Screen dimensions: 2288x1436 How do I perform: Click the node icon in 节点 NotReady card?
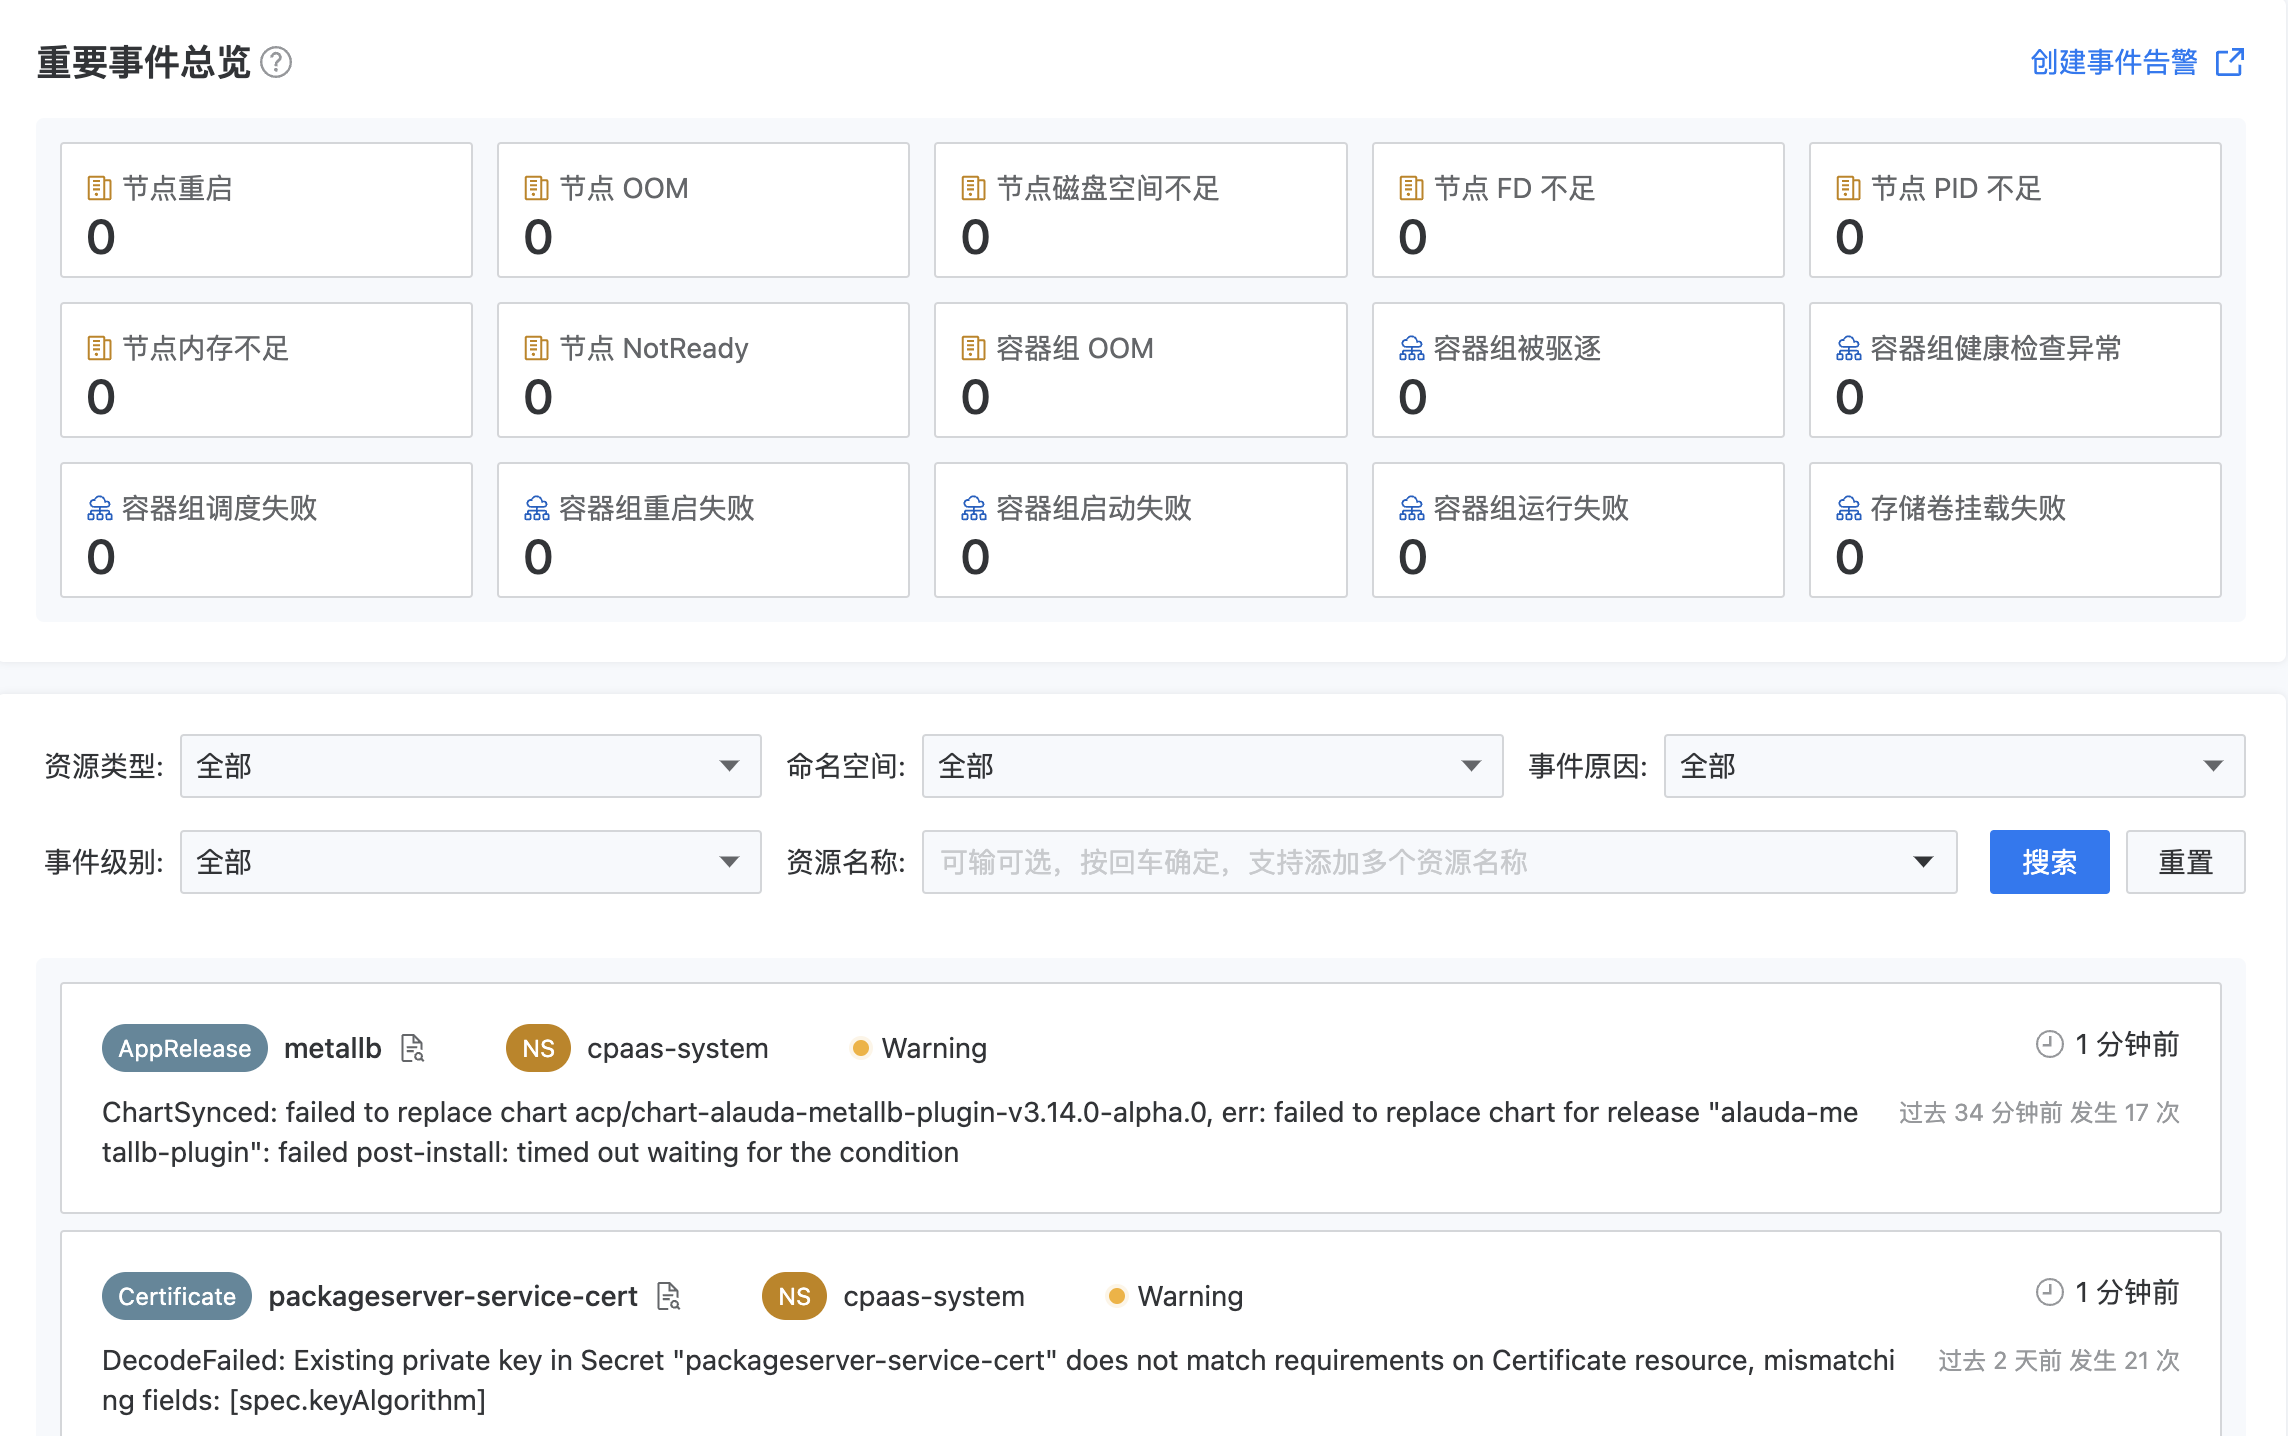tap(536, 348)
